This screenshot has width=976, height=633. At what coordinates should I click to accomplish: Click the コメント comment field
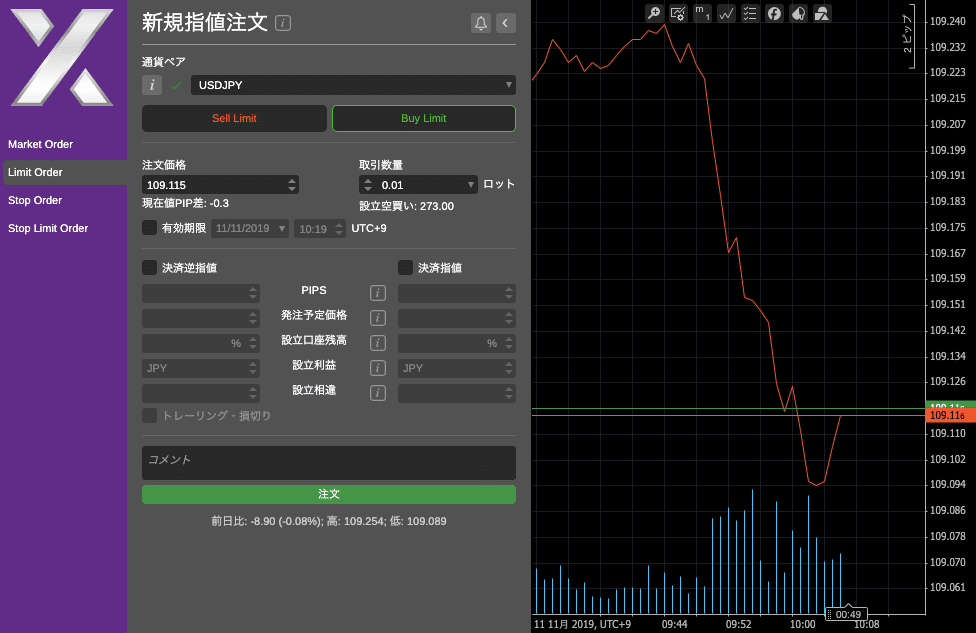click(329, 462)
